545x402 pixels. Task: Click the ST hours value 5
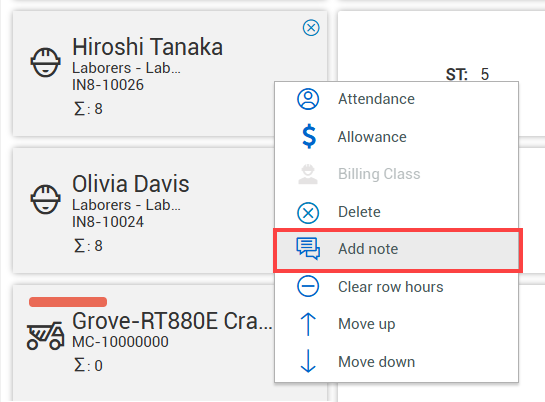tap(485, 74)
